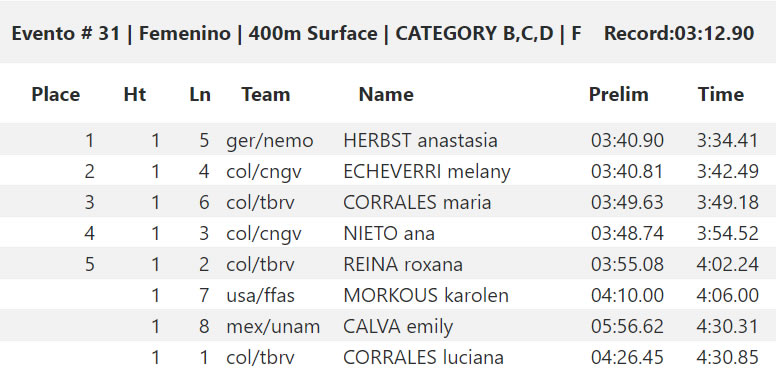Click the Place column header
776x375 pixels.
55,94
